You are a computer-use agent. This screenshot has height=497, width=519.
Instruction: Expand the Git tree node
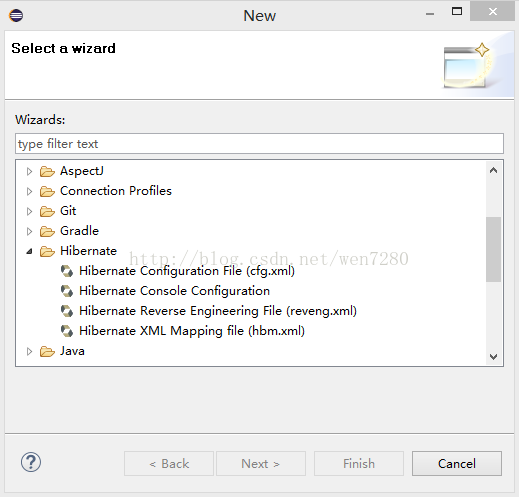tap(29, 211)
